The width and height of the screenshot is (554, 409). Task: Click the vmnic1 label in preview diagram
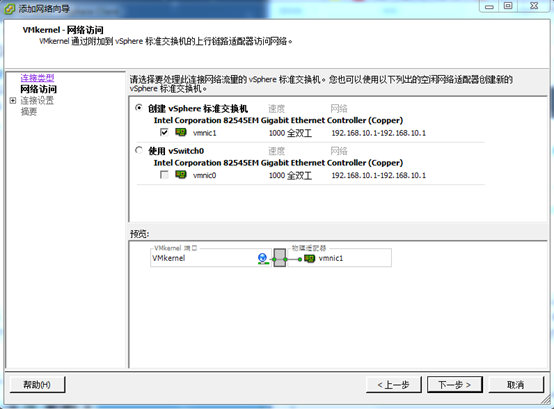331,258
